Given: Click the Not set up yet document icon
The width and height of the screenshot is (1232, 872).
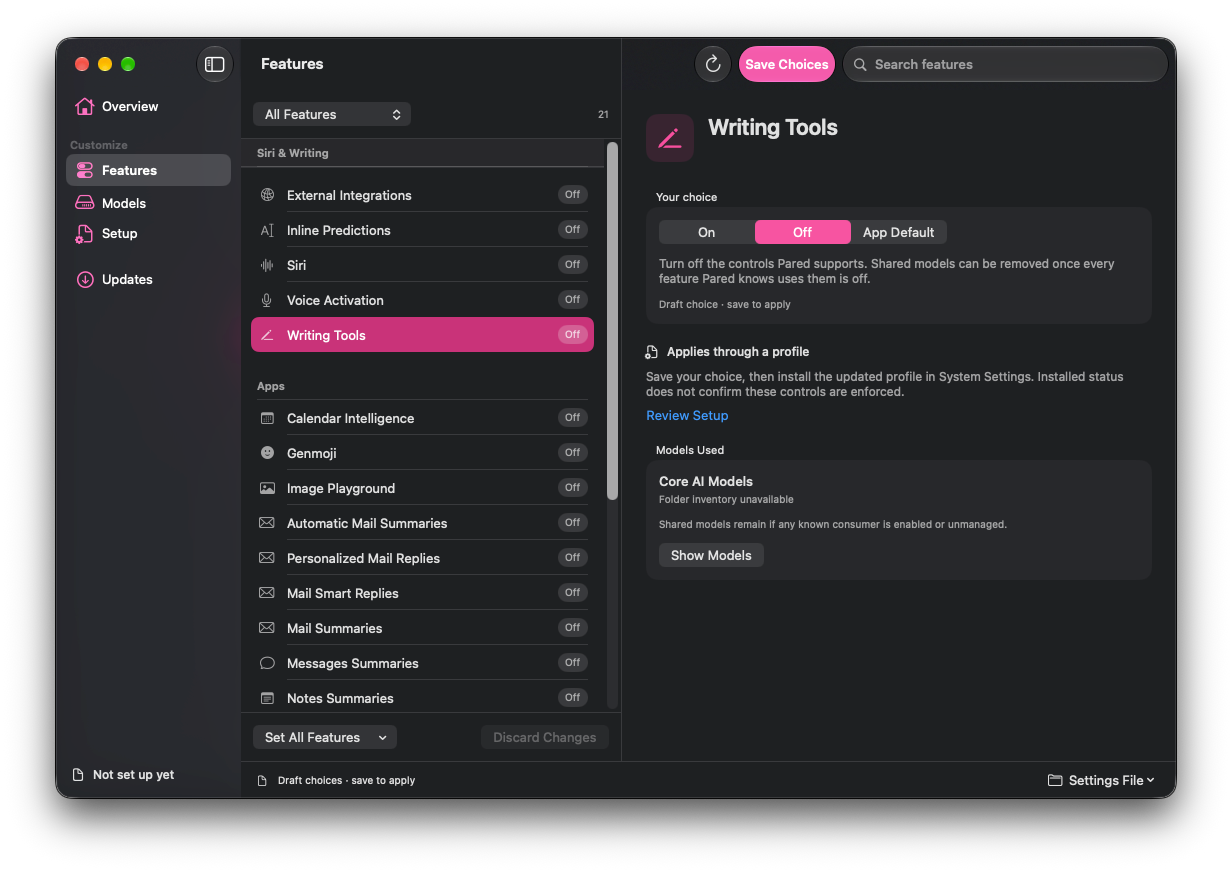Looking at the screenshot, I should [78, 775].
